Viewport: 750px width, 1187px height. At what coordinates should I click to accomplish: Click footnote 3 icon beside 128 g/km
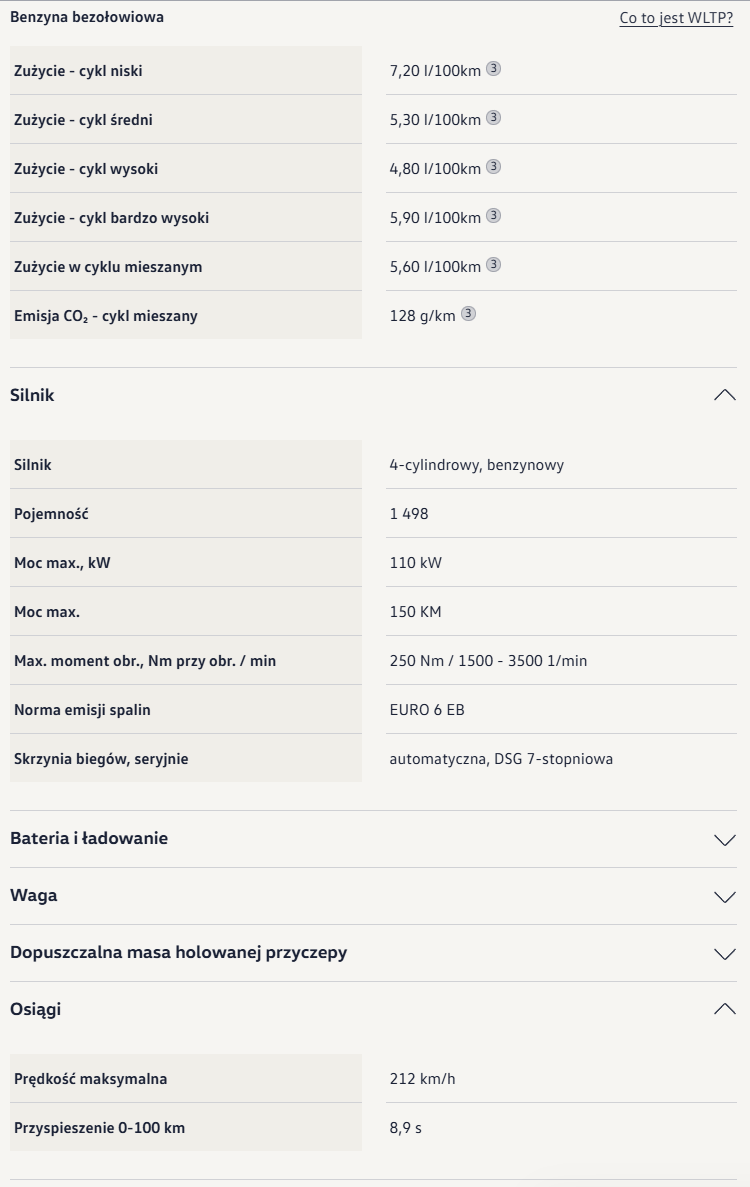pyautogui.click(x=468, y=314)
